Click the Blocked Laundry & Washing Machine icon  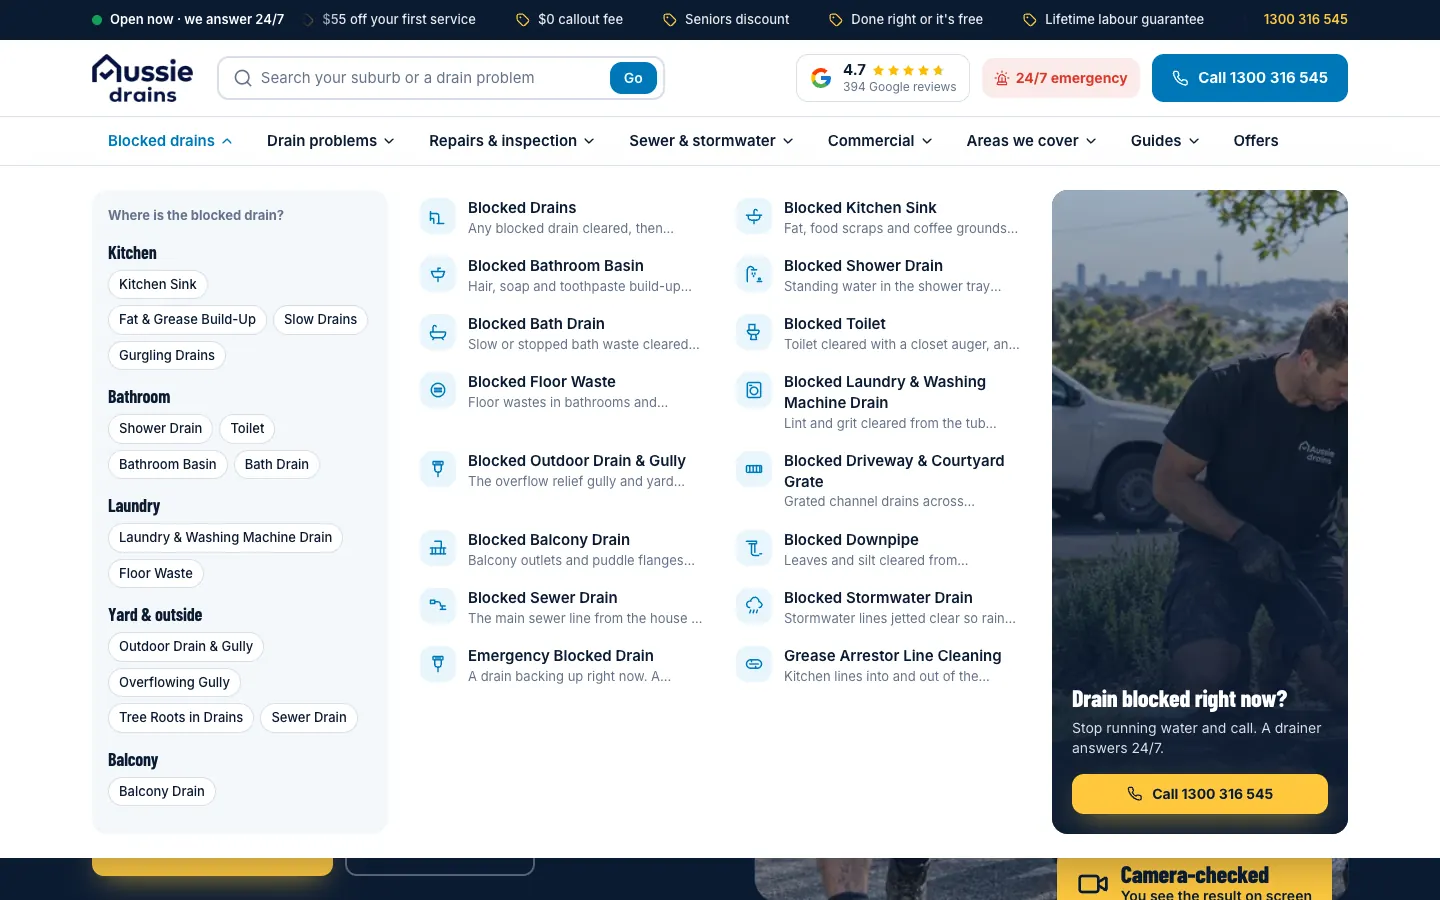[754, 391]
